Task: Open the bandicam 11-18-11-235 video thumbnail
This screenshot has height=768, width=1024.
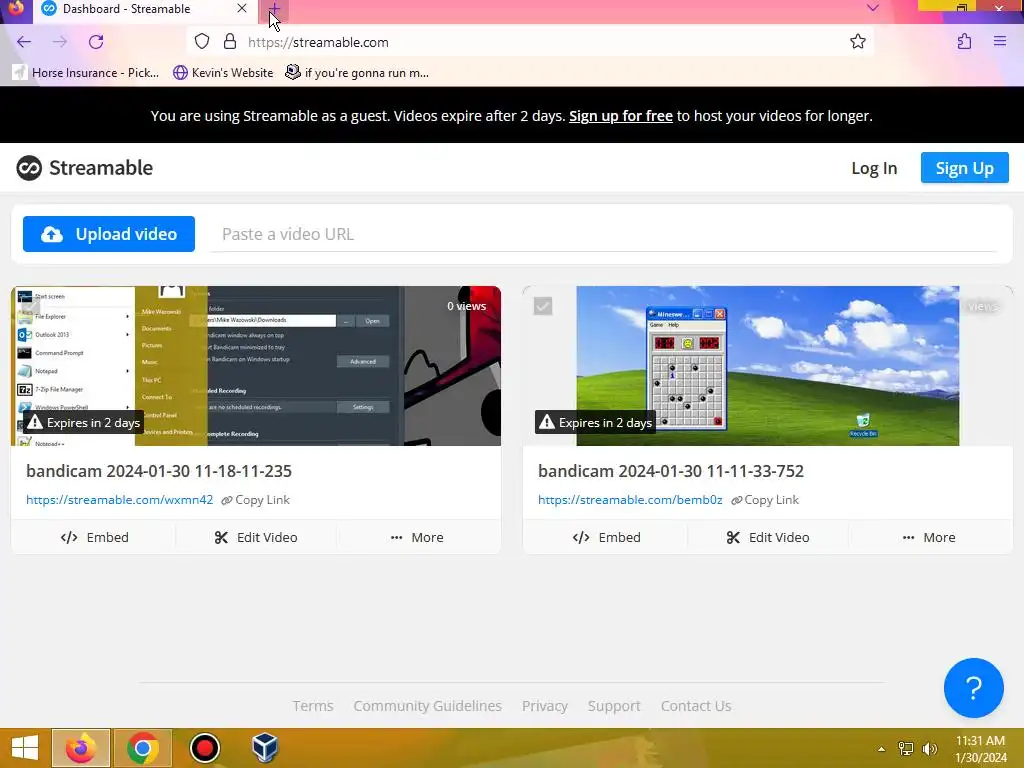Action: click(x=256, y=366)
